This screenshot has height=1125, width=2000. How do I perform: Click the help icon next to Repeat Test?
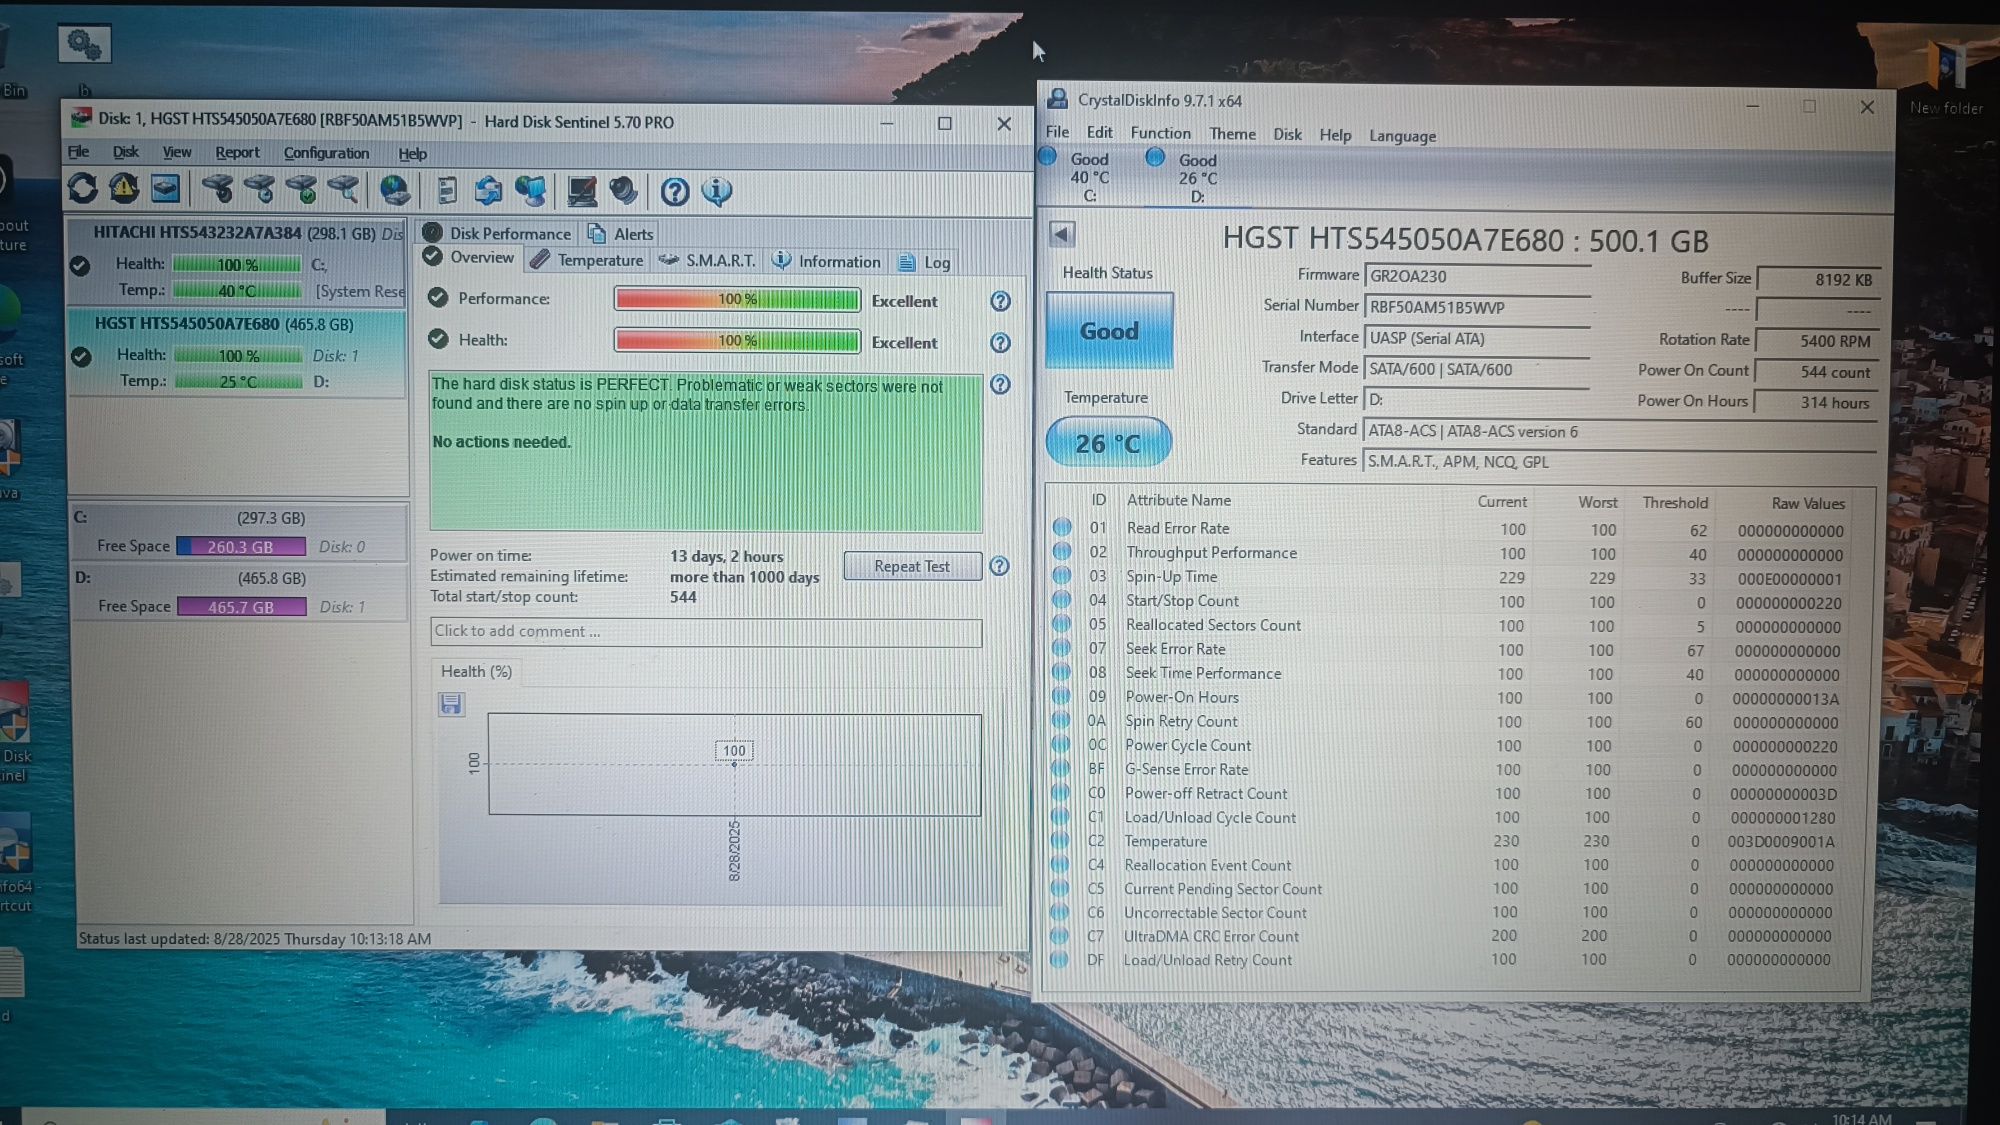(999, 566)
